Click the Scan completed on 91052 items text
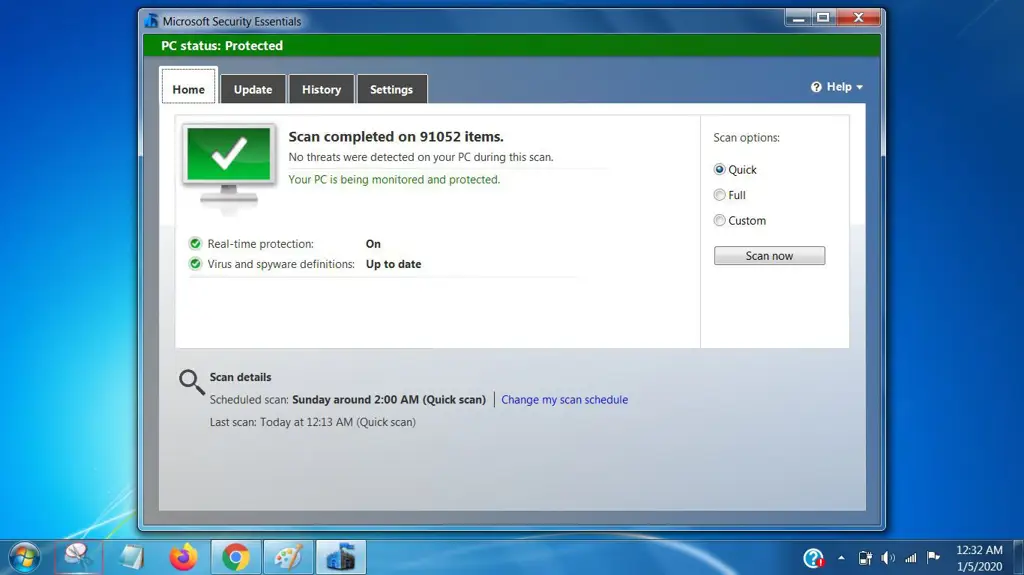 (x=396, y=137)
